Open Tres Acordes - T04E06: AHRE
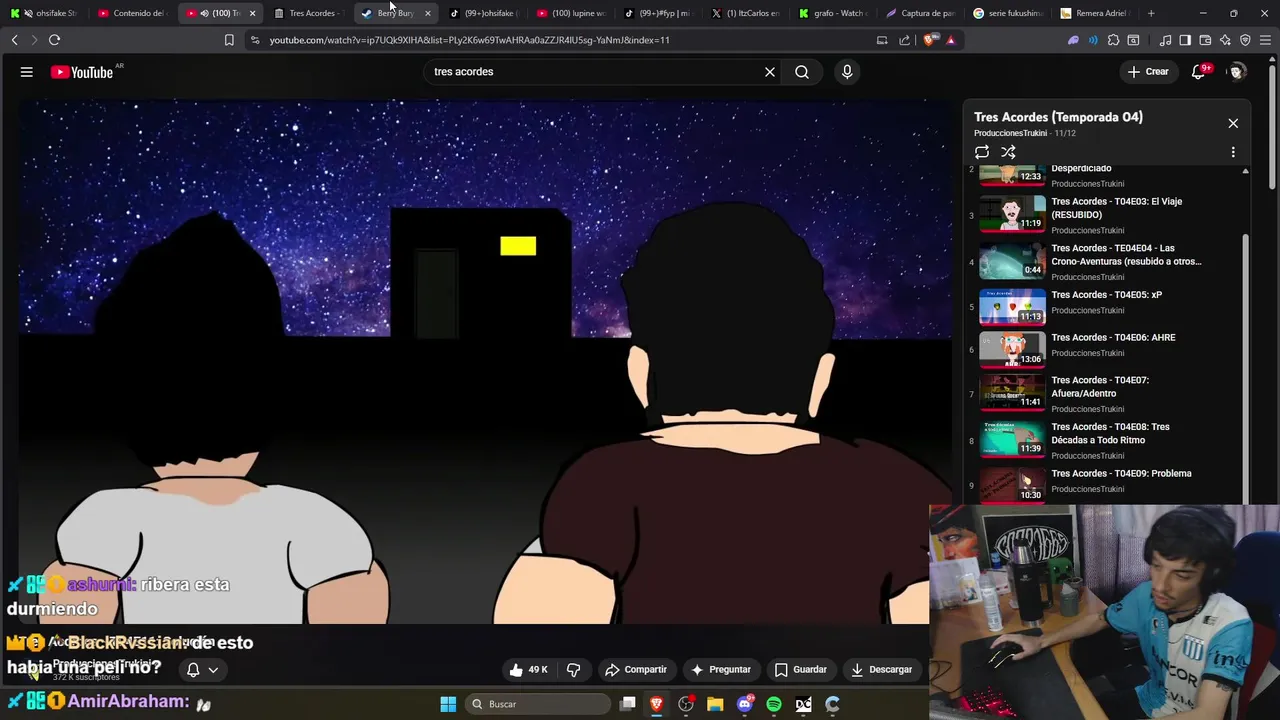Viewport: 1280px width, 720px height. pos(1113,338)
